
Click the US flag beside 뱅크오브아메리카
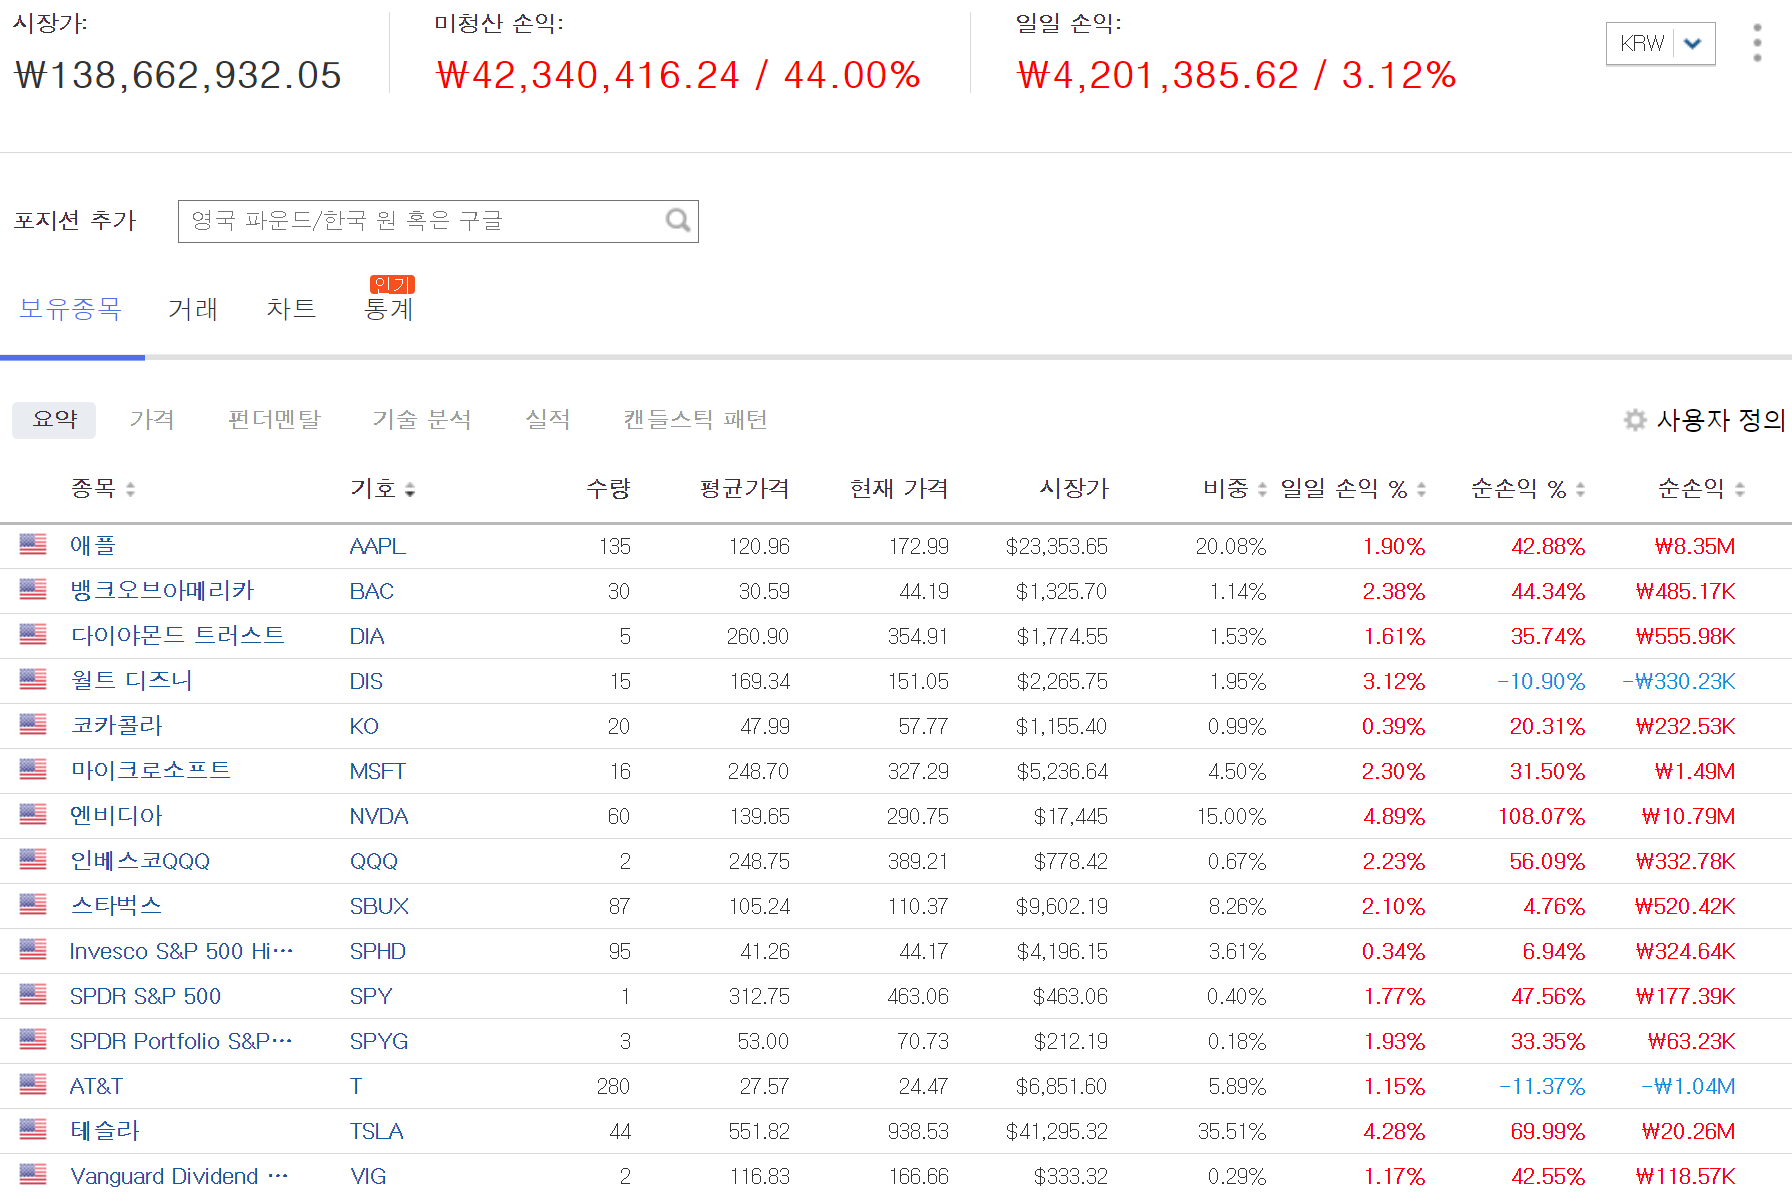tap(33, 590)
